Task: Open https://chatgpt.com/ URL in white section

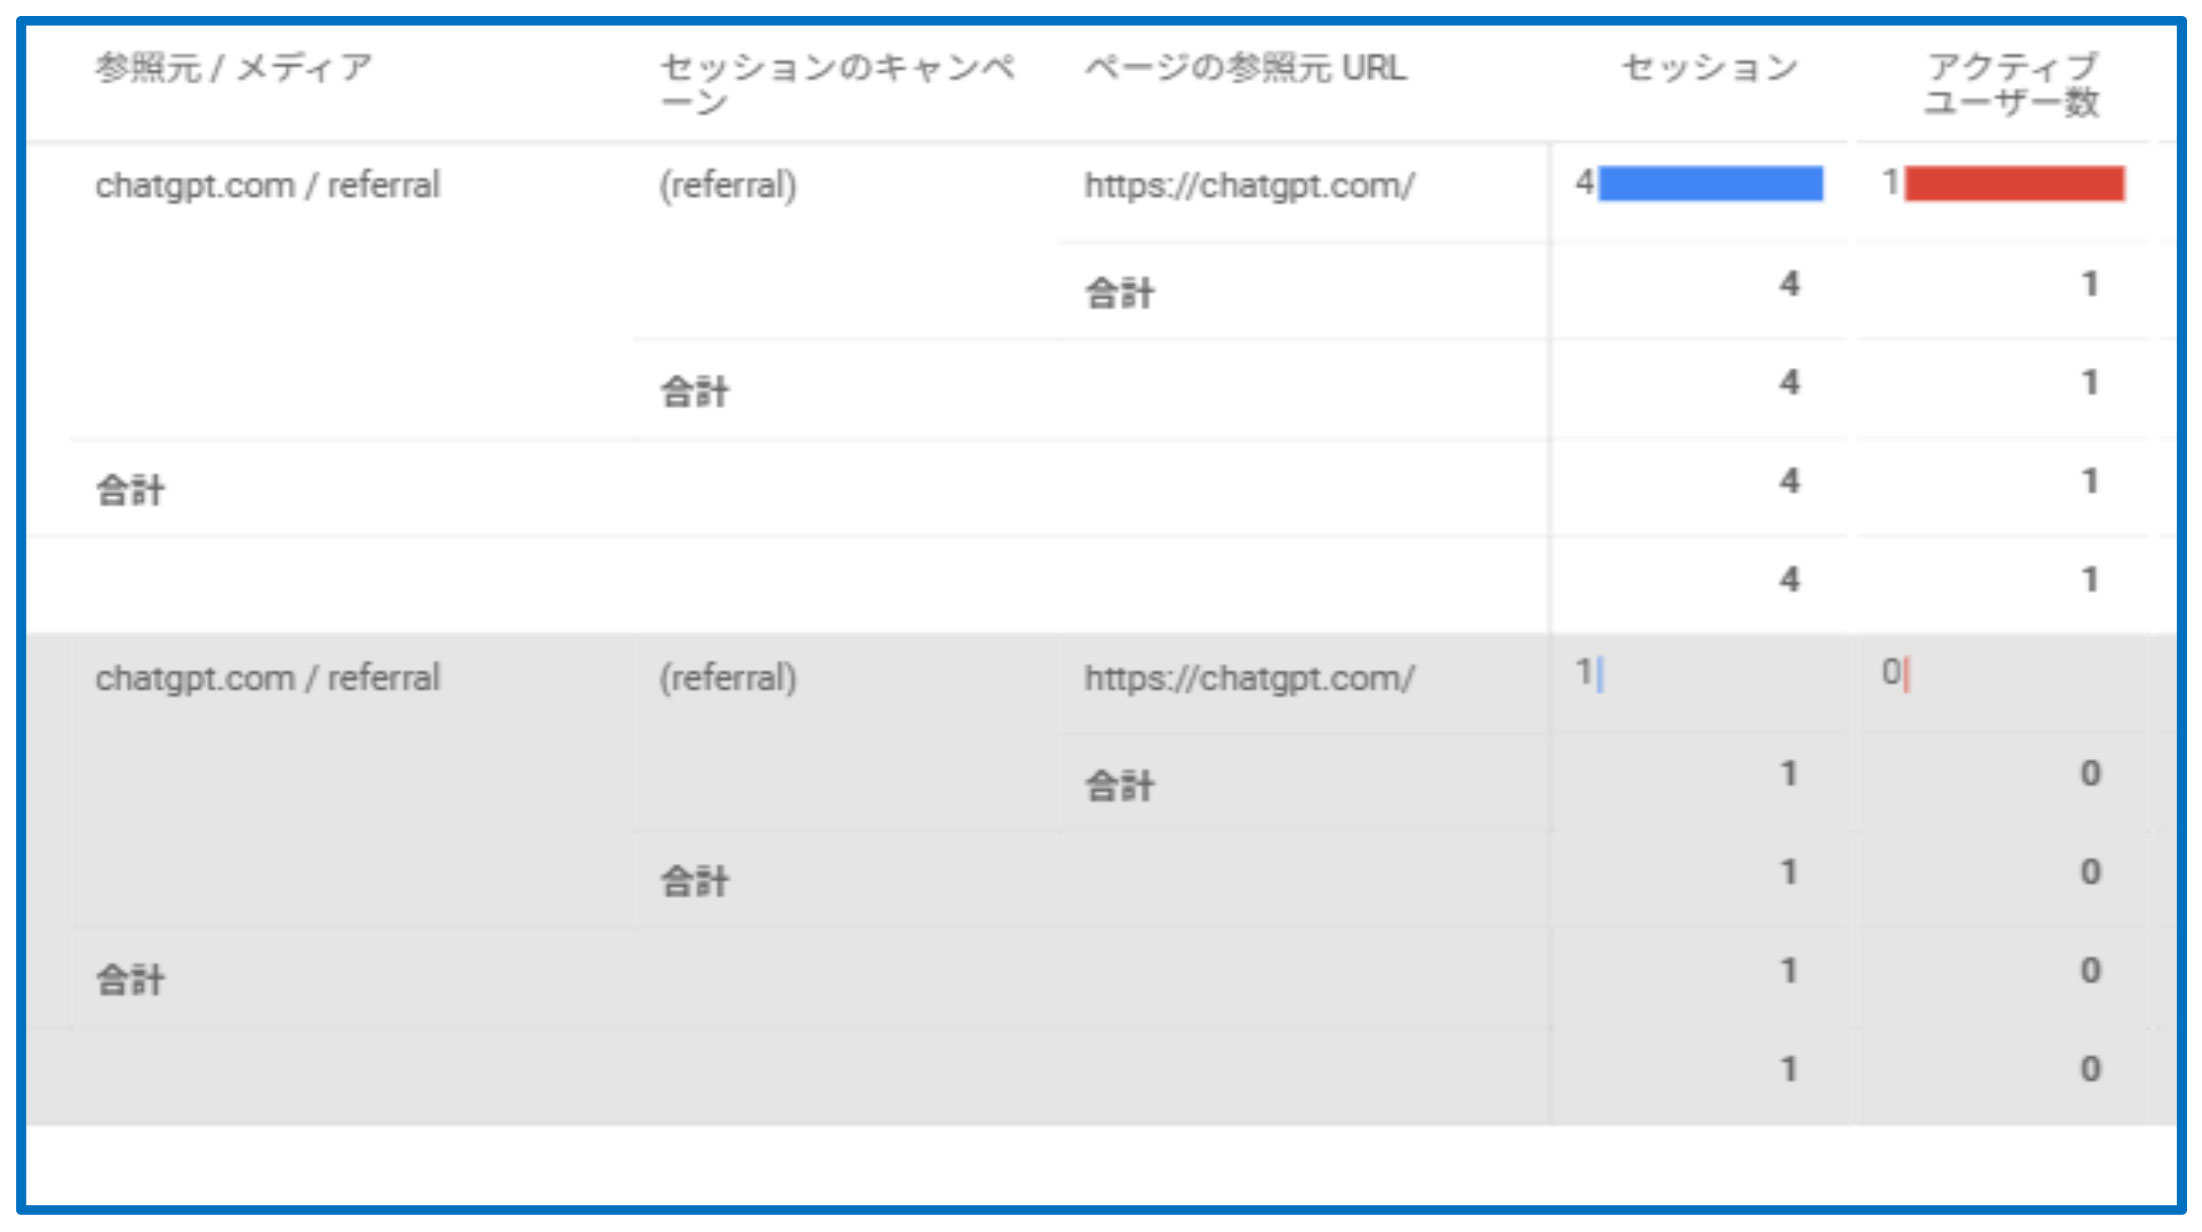Action: 1250,186
